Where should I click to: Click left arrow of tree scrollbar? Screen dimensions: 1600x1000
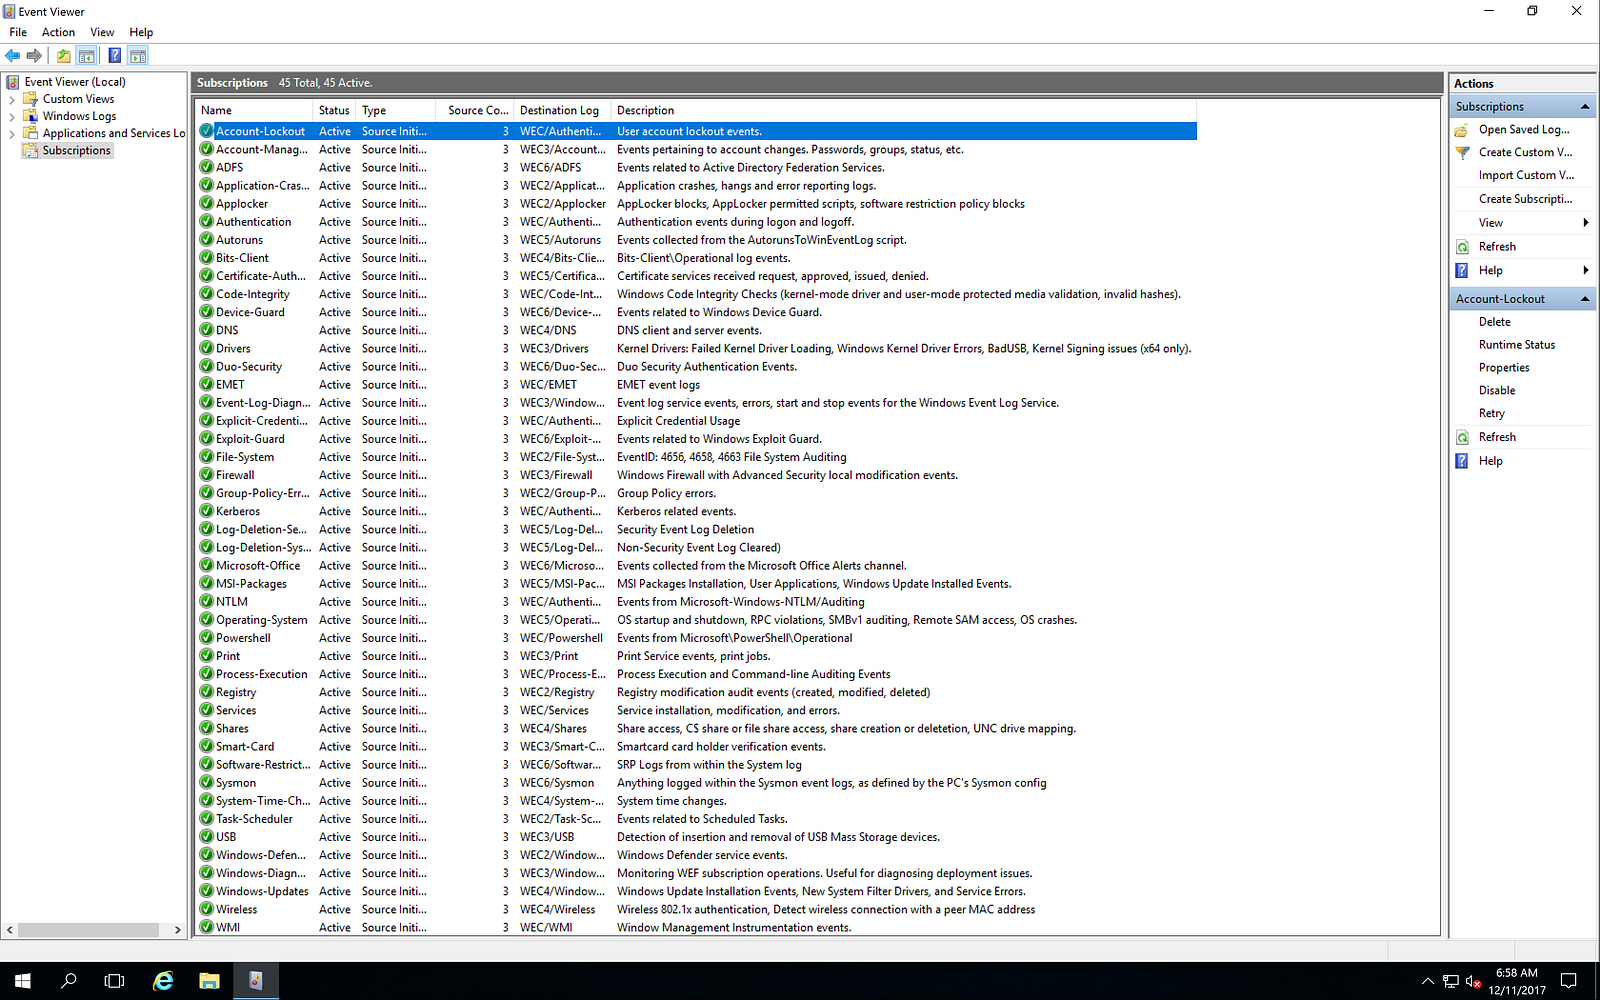(10, 930)
